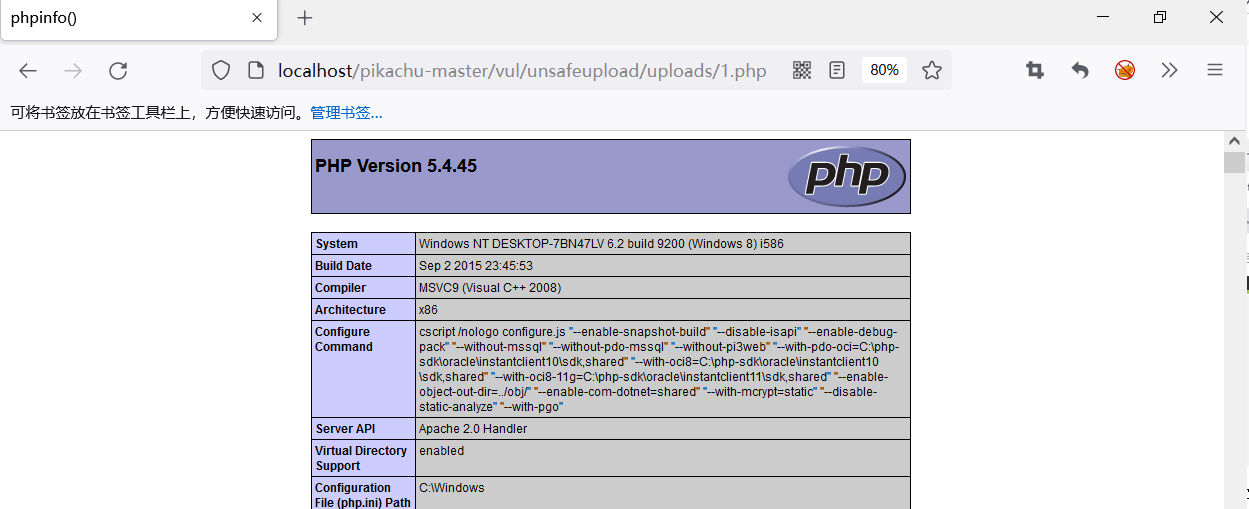Open the 管理书签 link
Screen dimensions: 1249x509
click(x=346, y=113)
